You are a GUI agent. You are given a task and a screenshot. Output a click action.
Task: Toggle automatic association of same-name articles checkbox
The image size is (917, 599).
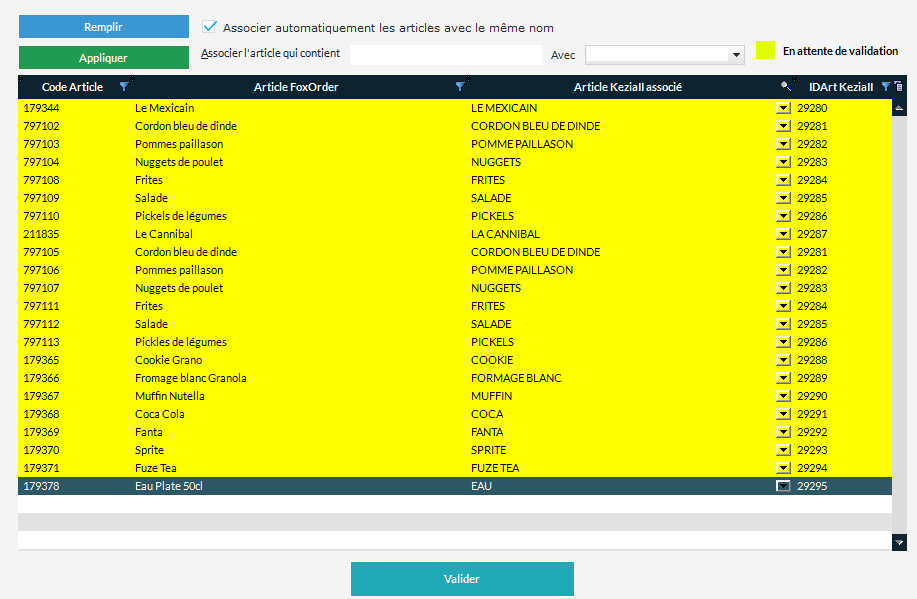pos(210,28)
